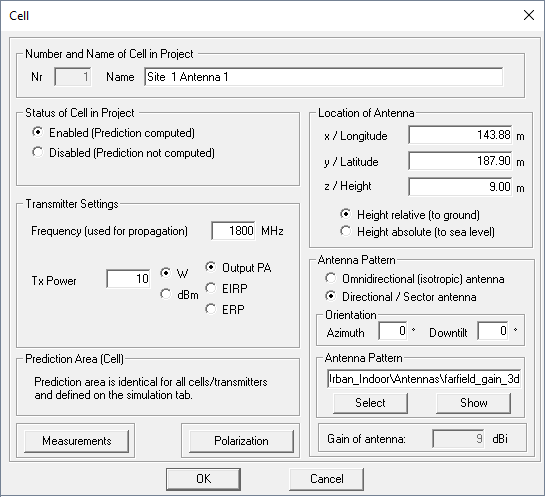This screenshot has width=545, height=497.
Task: Confirm the dialog with OK
Action: 203,479
